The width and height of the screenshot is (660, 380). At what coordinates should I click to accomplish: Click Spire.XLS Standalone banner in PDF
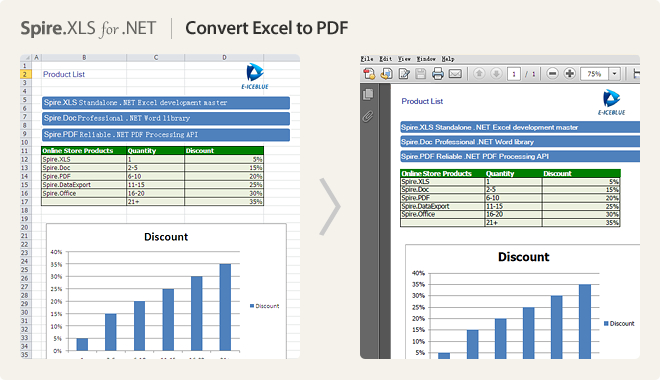pyautogui.click(x=520, y=127)
